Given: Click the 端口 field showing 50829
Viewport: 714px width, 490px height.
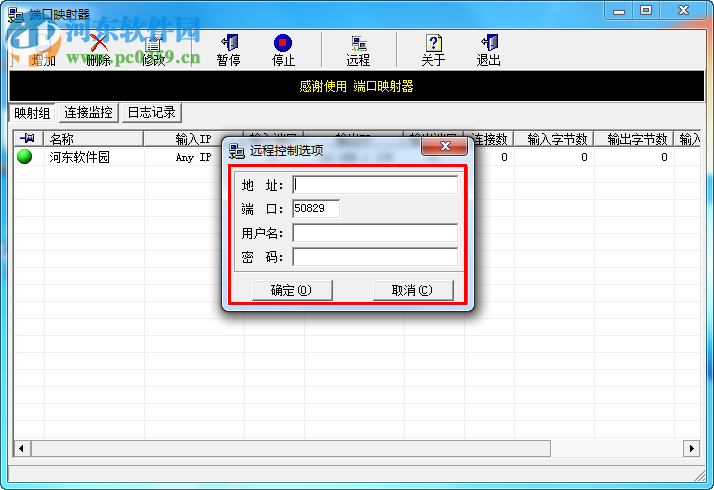Looking at the screenshot, I should tap(316, 209).
